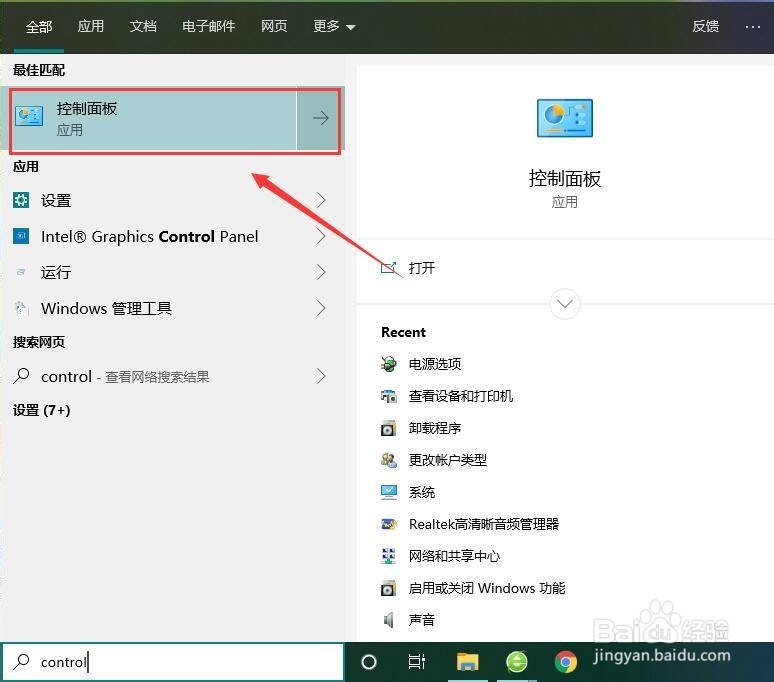Switch to the 全部 tab
The width and height of the screenshot is (774, 682).
pyautogui.click(x=39, y=27)
